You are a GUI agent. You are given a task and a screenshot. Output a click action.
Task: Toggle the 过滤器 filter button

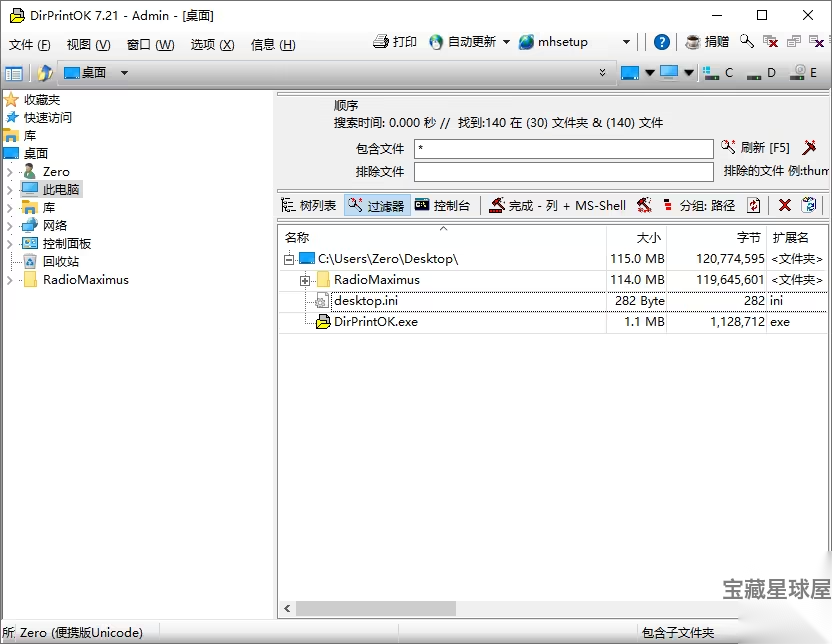coord(377,205)
